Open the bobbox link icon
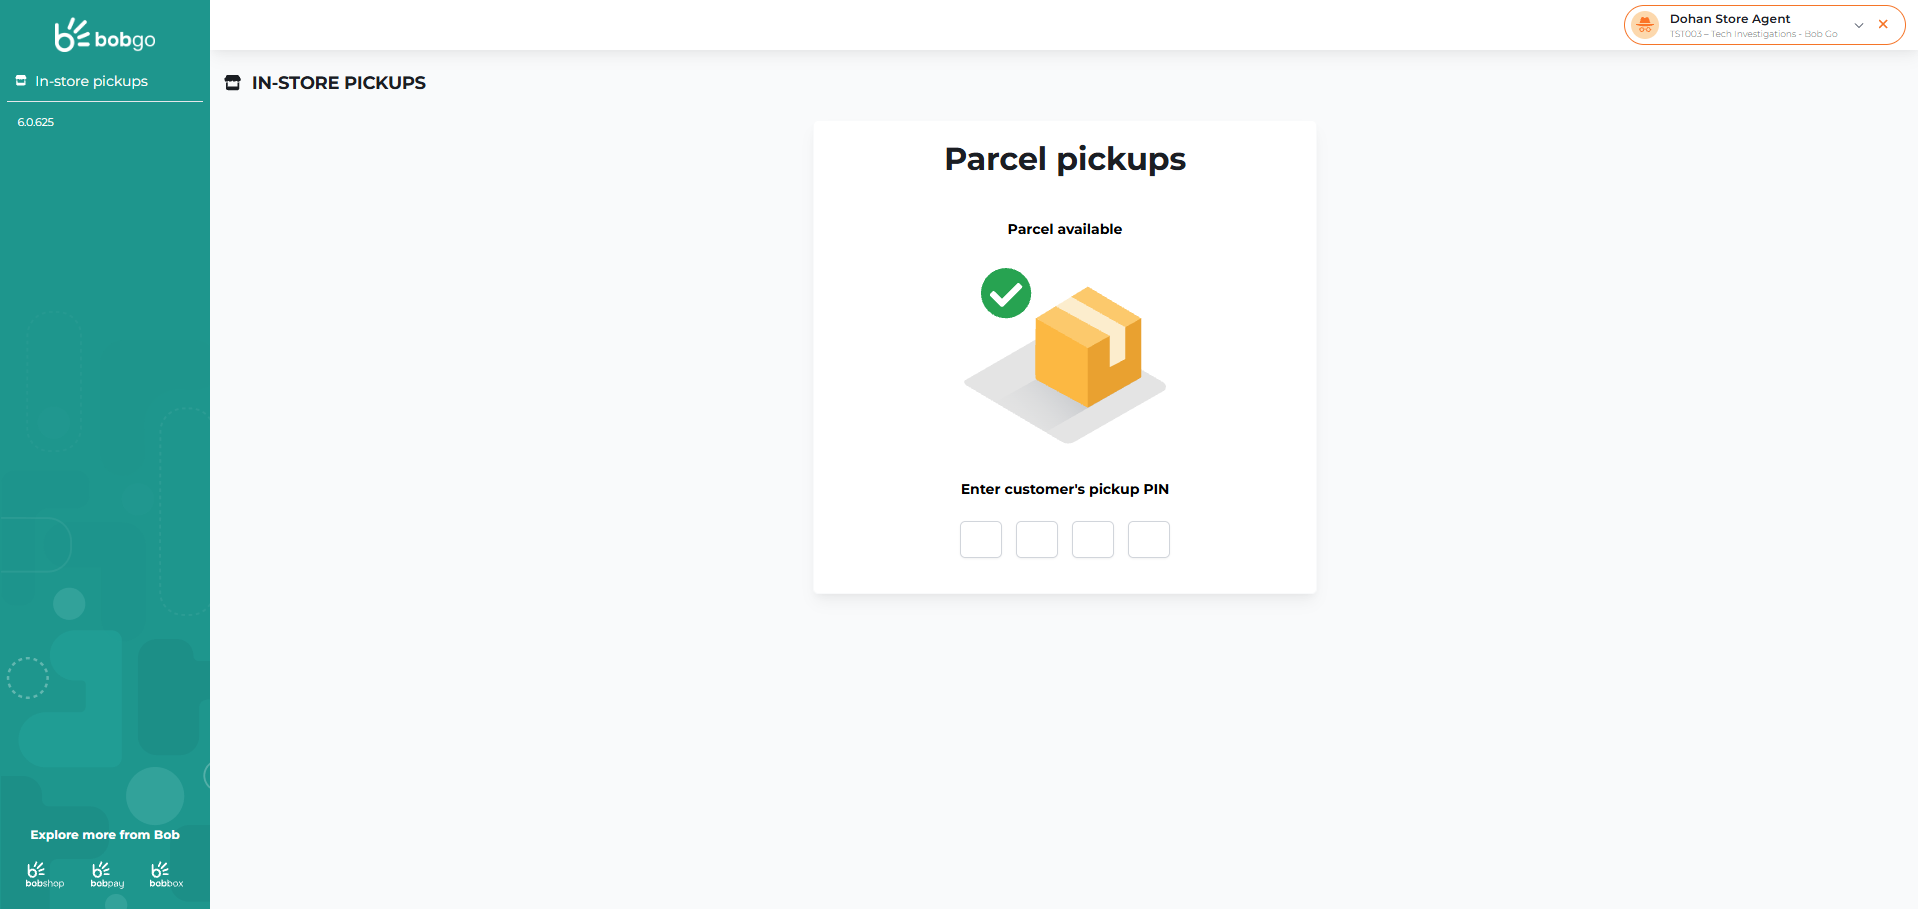The height and width of the screenshot is (909, 1918). click(x=166, y=874)
